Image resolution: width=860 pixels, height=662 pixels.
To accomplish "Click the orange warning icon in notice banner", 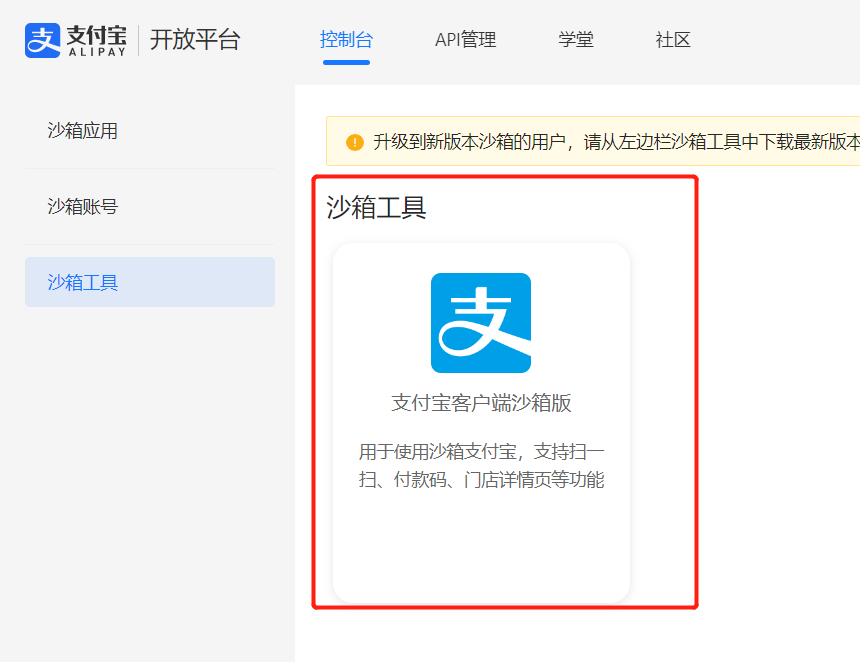I will click(355, 142).
